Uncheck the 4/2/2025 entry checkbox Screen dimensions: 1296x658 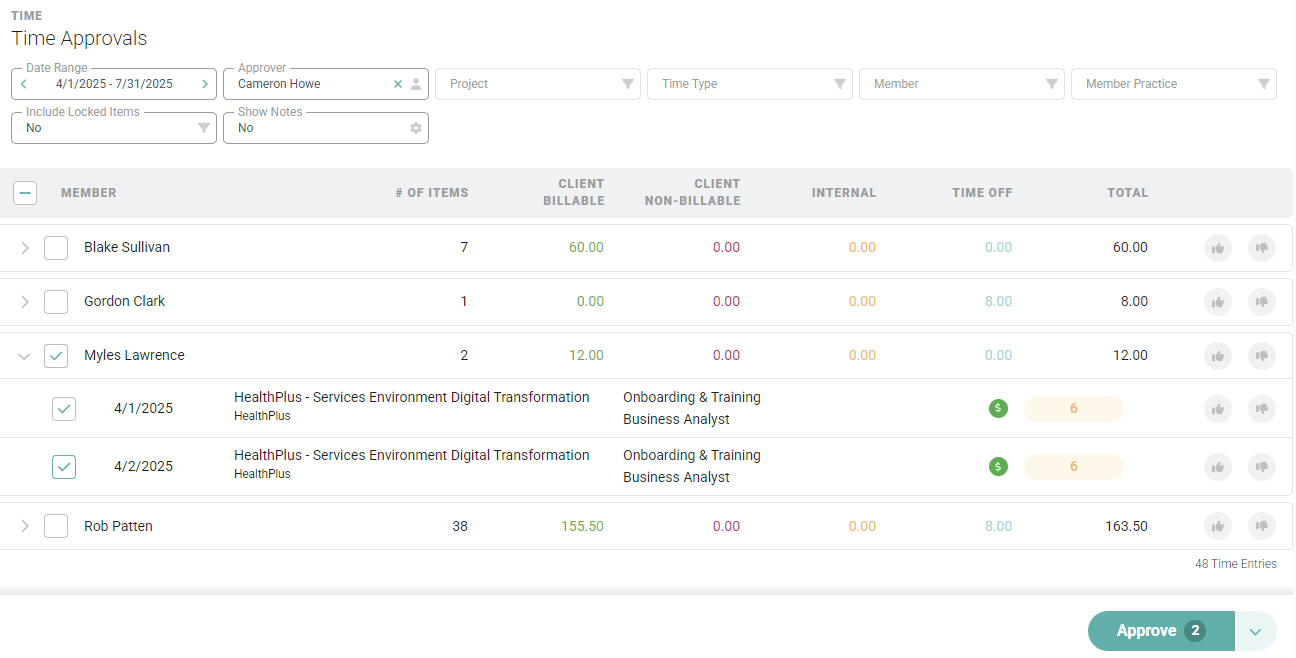tap(64, 466)
